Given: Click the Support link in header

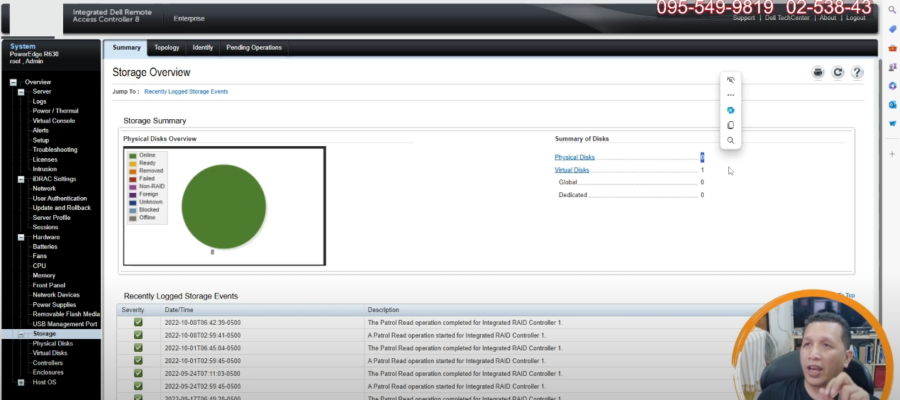Looking at the screenshot, I should [744, 18].
